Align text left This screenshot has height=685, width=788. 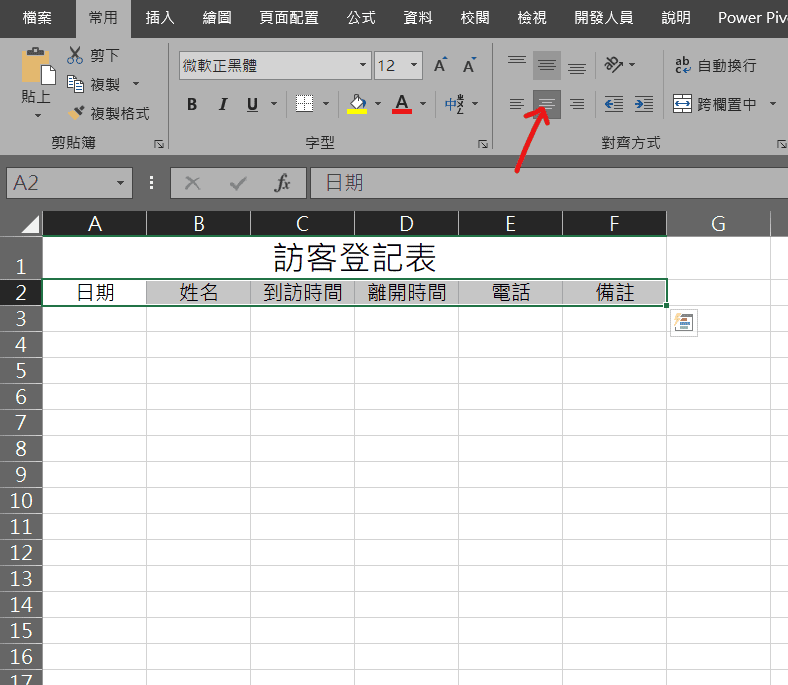point(517,105)
